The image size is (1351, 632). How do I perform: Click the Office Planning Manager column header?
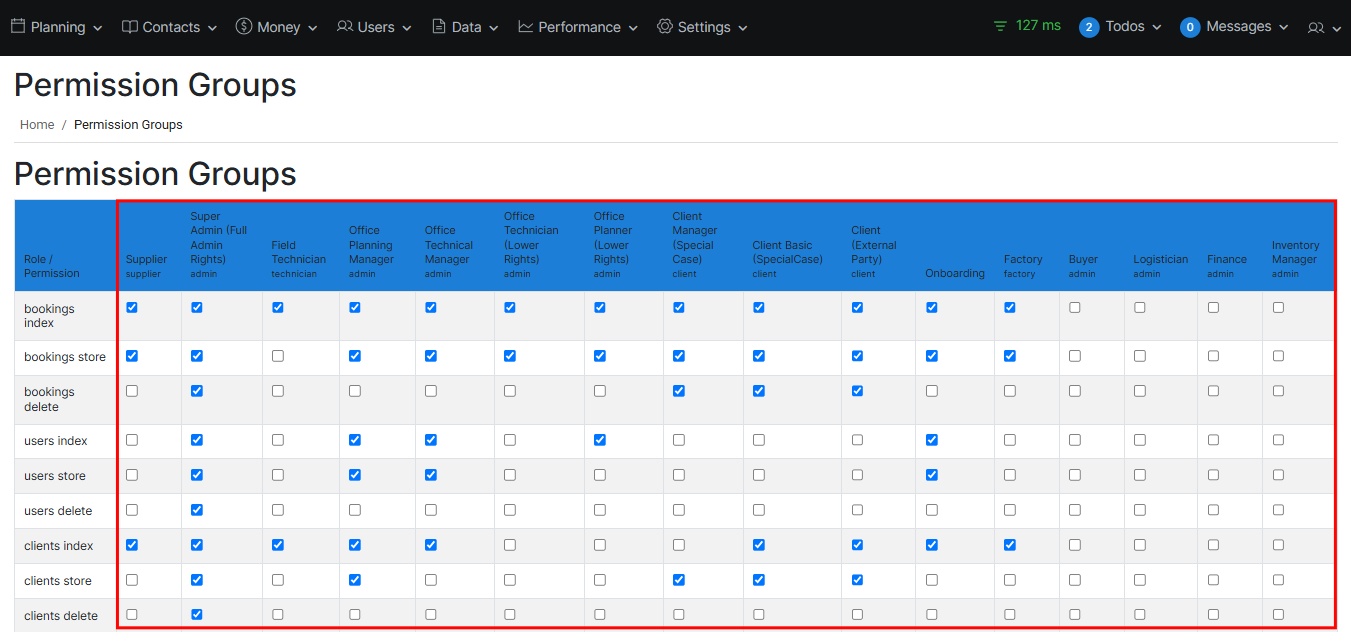click(371, 245)
